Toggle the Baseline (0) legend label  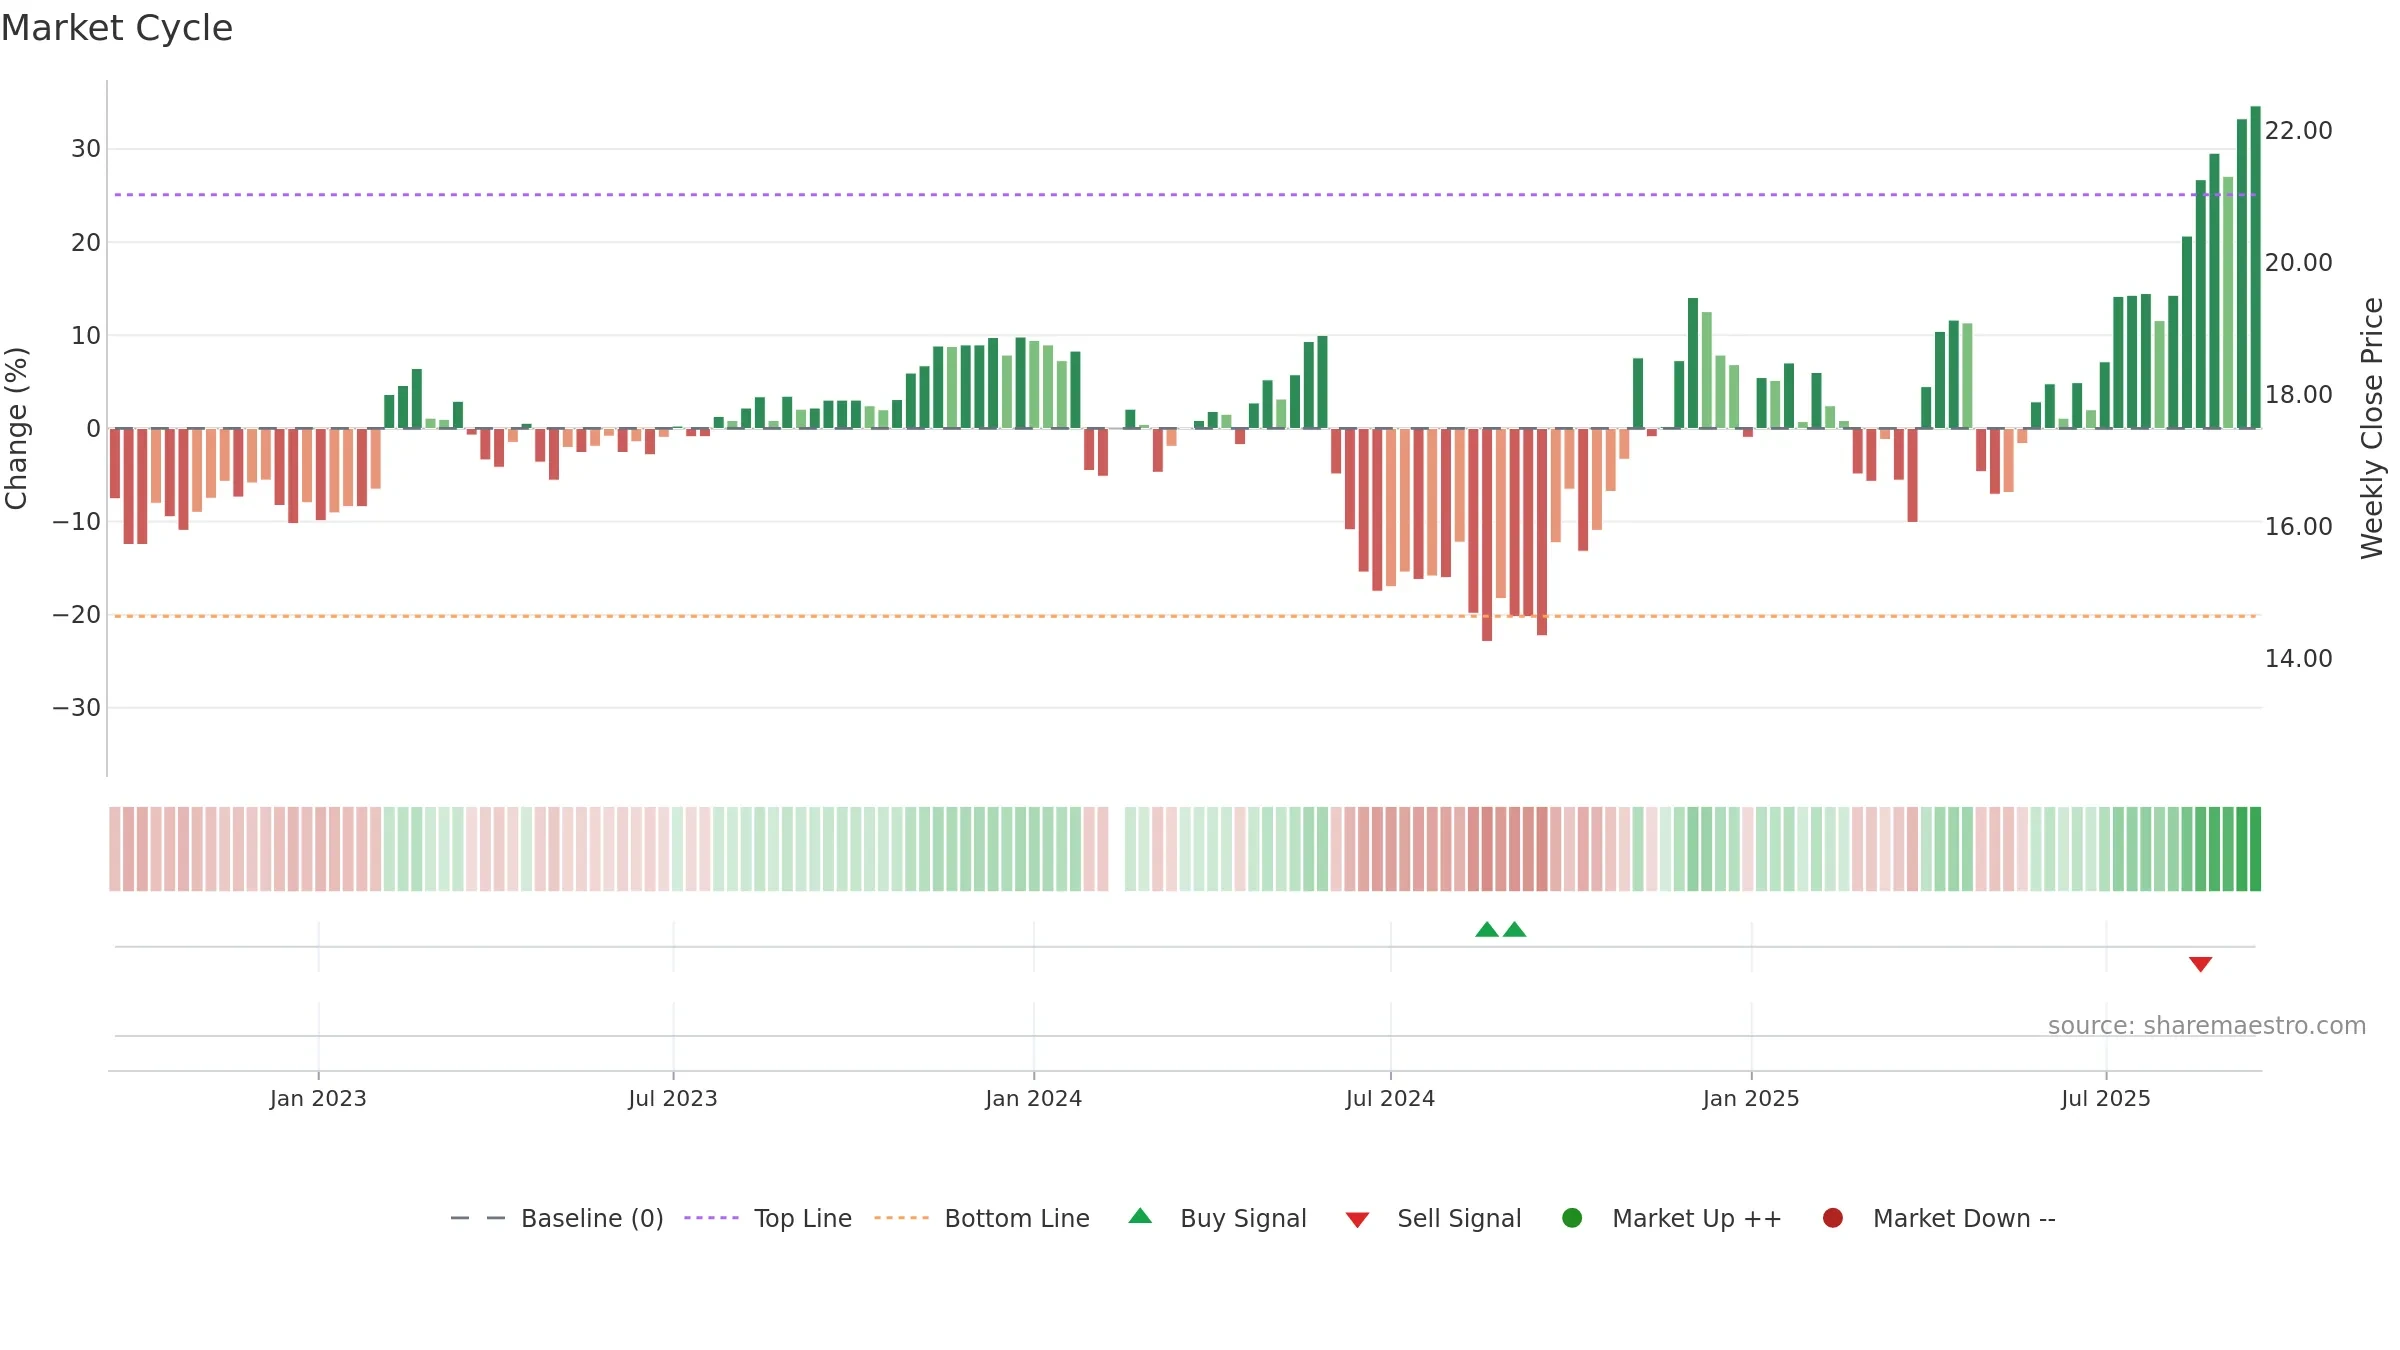point(592,1218)
